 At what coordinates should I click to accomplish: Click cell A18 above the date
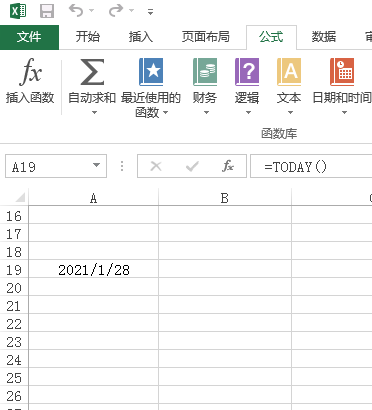[x=94, y=251]
